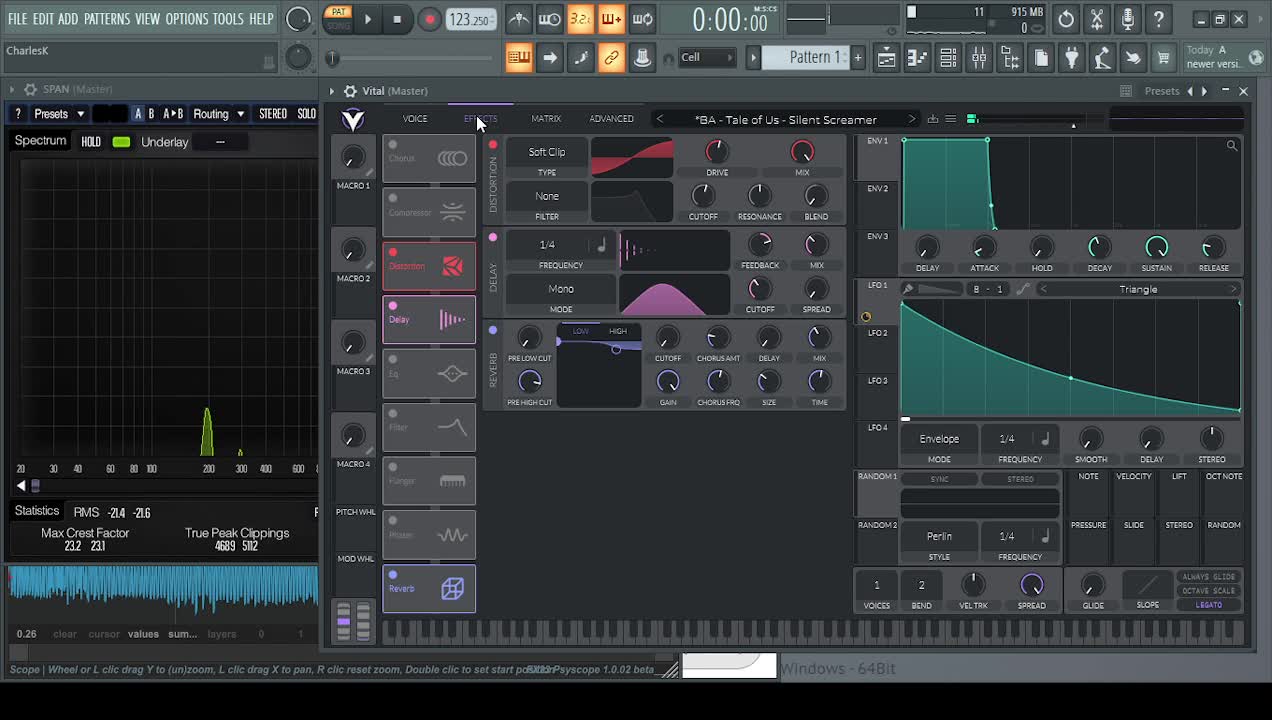Open the SPAN Routing dropdown

pos(219,114)
